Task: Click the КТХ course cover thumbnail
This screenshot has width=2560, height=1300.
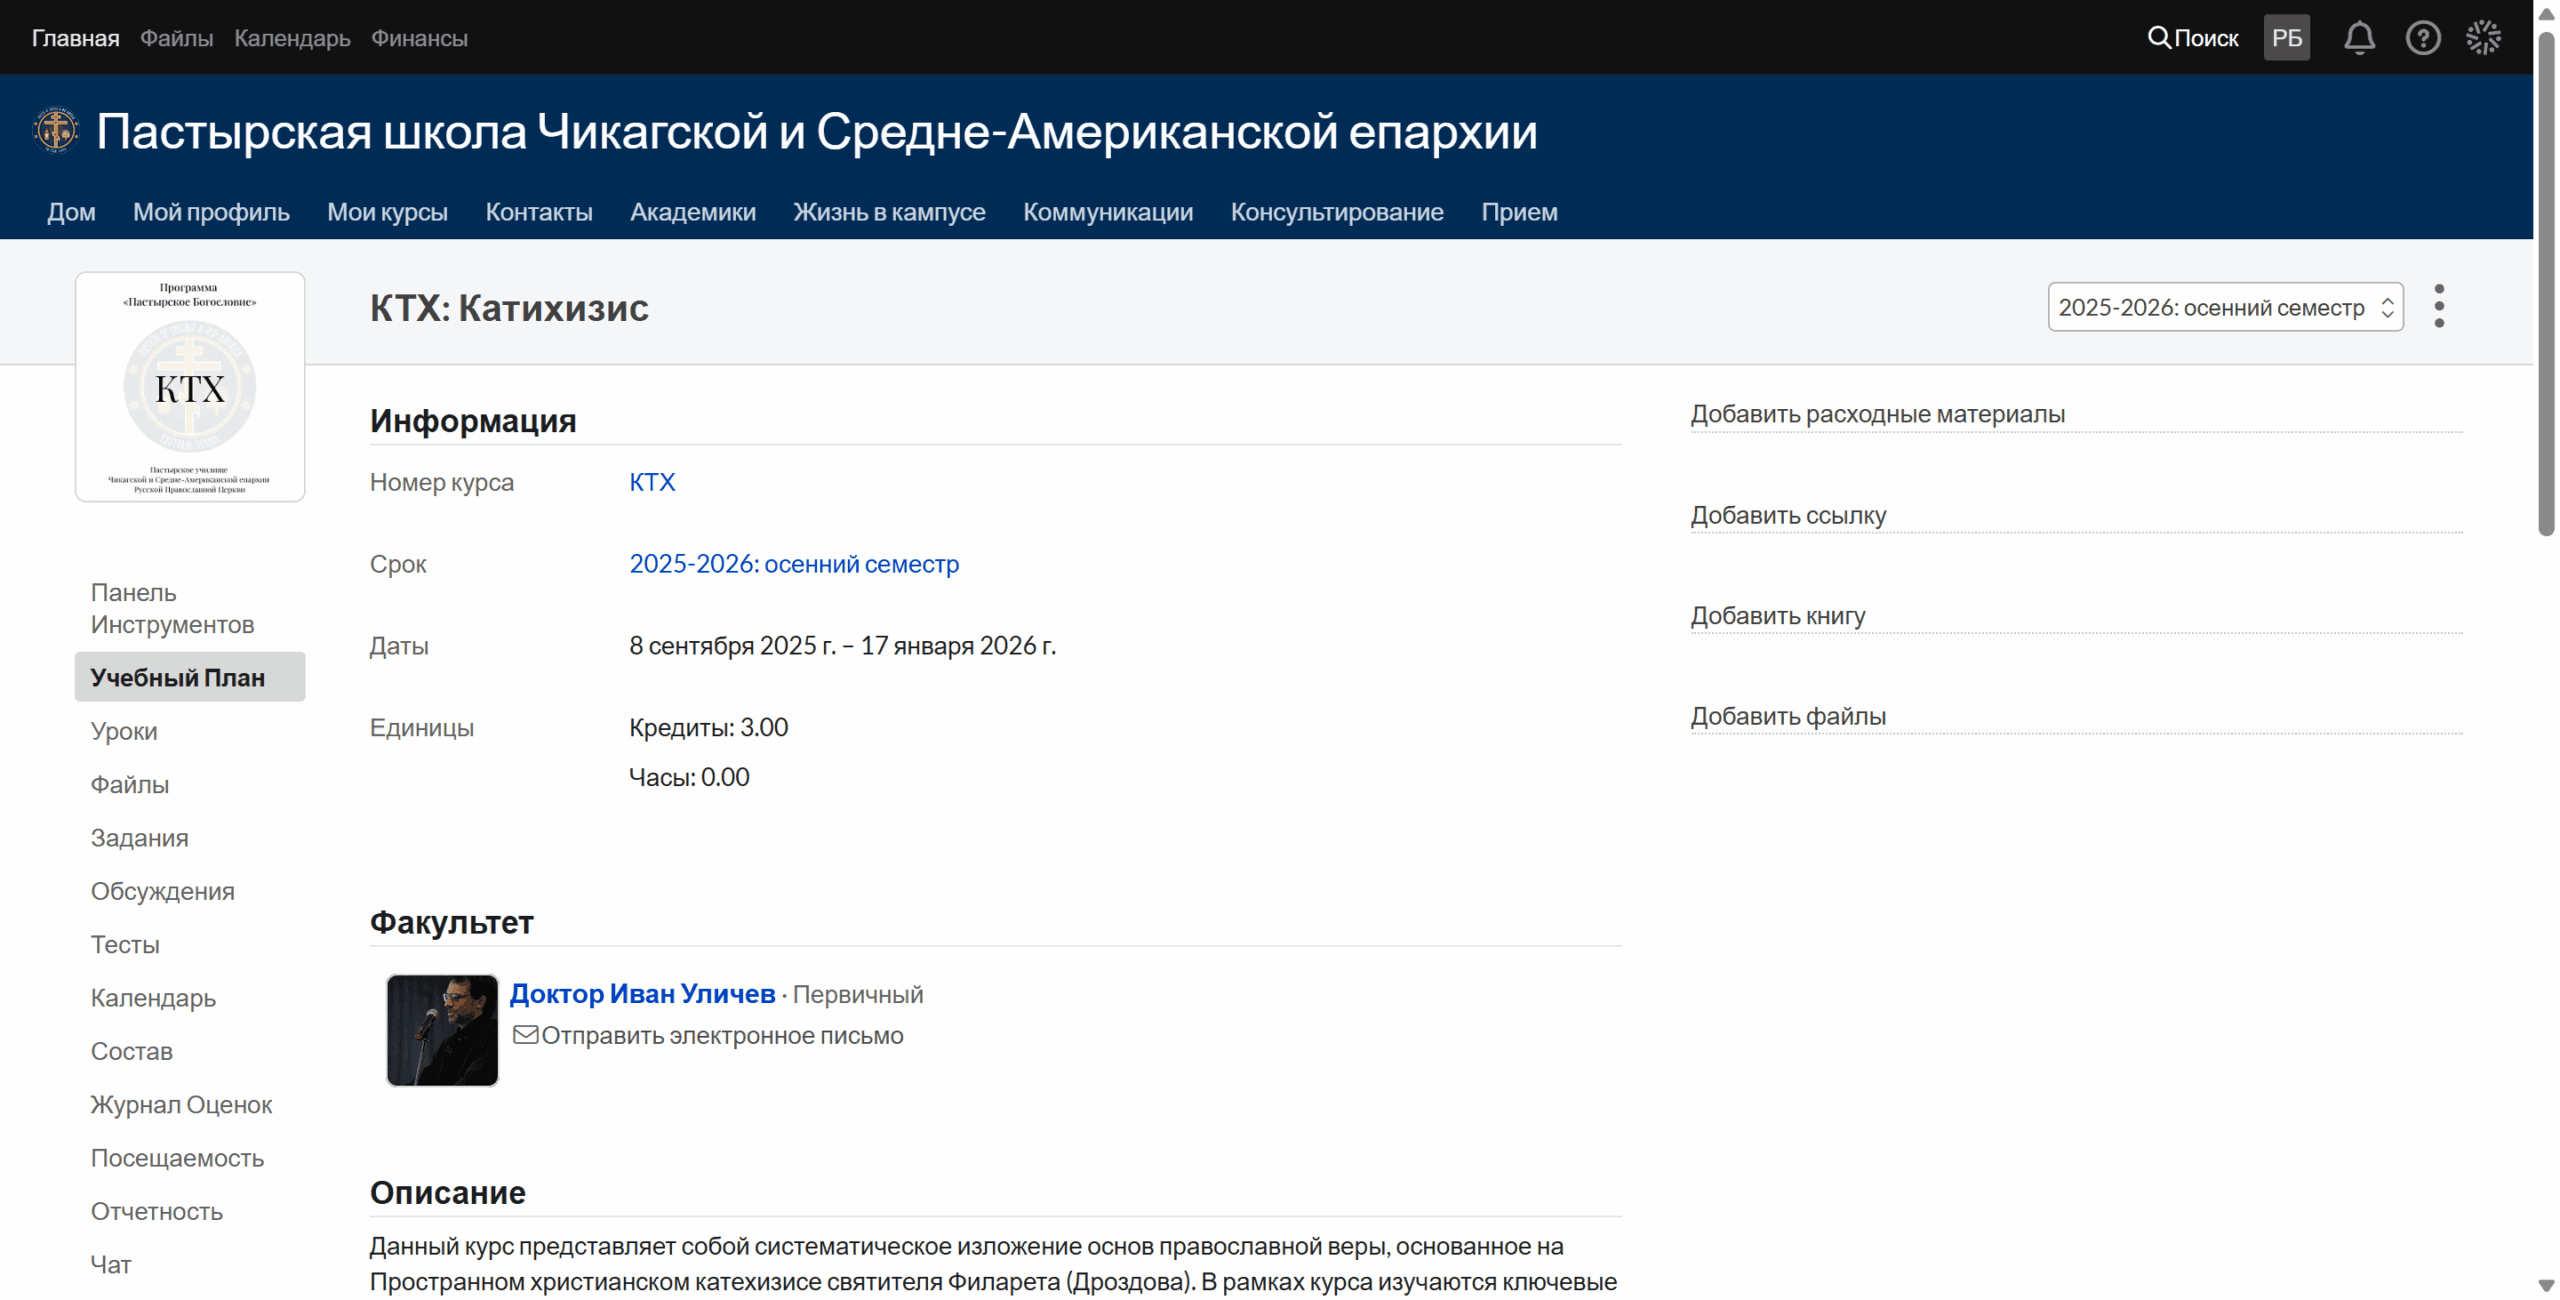Action: click(190, 387)
